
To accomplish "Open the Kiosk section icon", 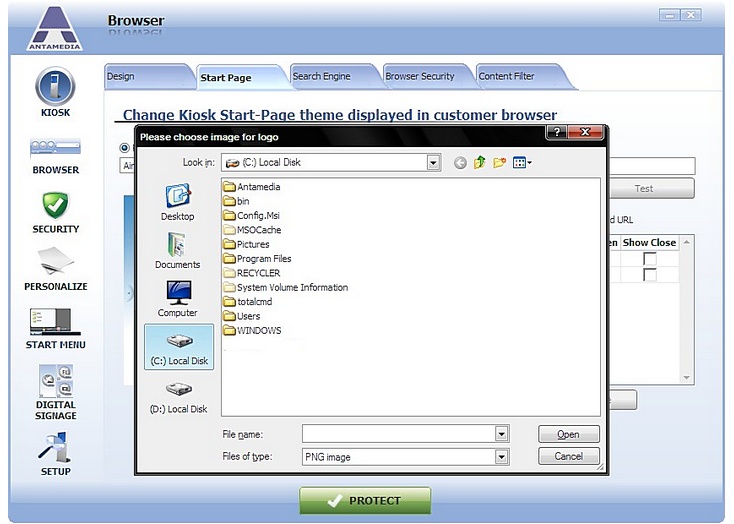I will point(55,88).
